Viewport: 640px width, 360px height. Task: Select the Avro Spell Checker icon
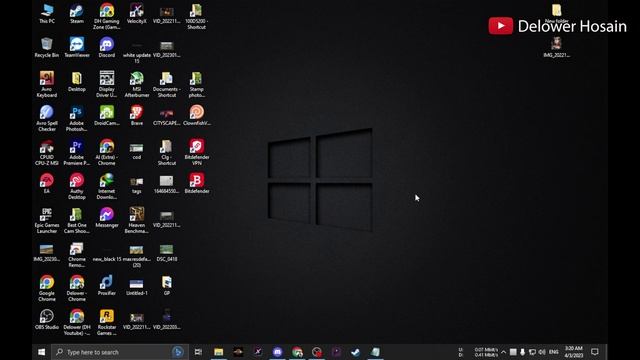point(47,118)
